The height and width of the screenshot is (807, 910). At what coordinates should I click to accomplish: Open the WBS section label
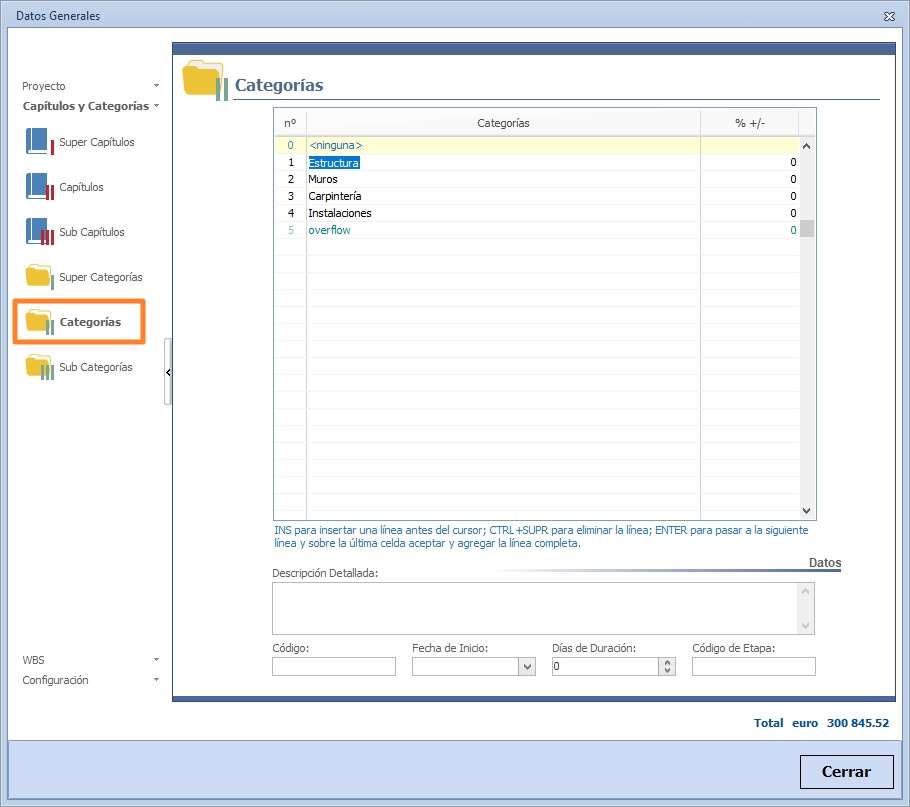pyautogui.click(x=34, y=660)
